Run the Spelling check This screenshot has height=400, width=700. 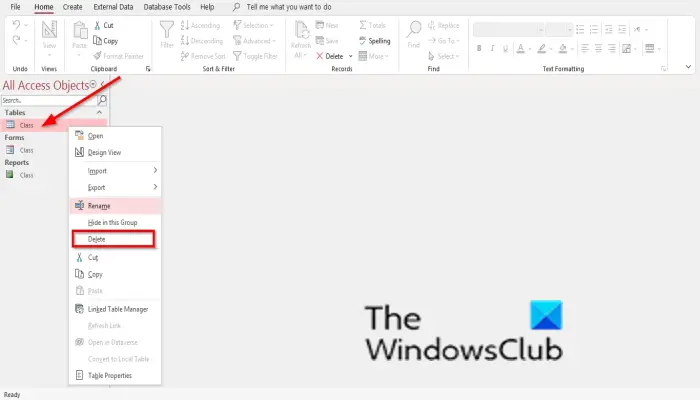point(375,41)
